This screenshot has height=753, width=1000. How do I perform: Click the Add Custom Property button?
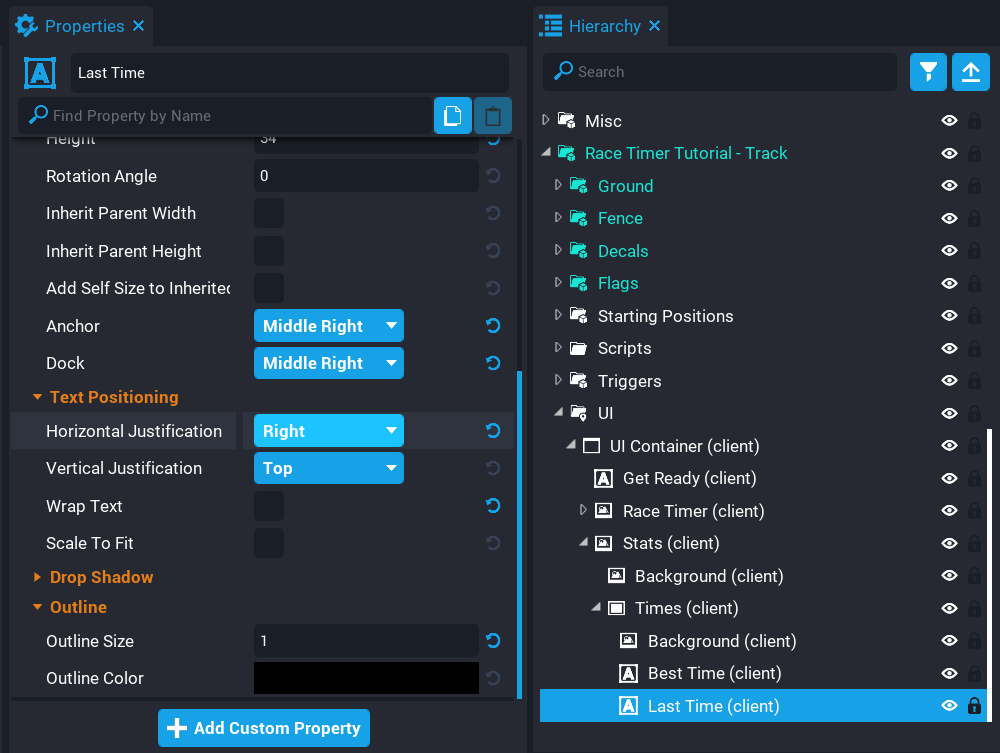click(264, 728)
